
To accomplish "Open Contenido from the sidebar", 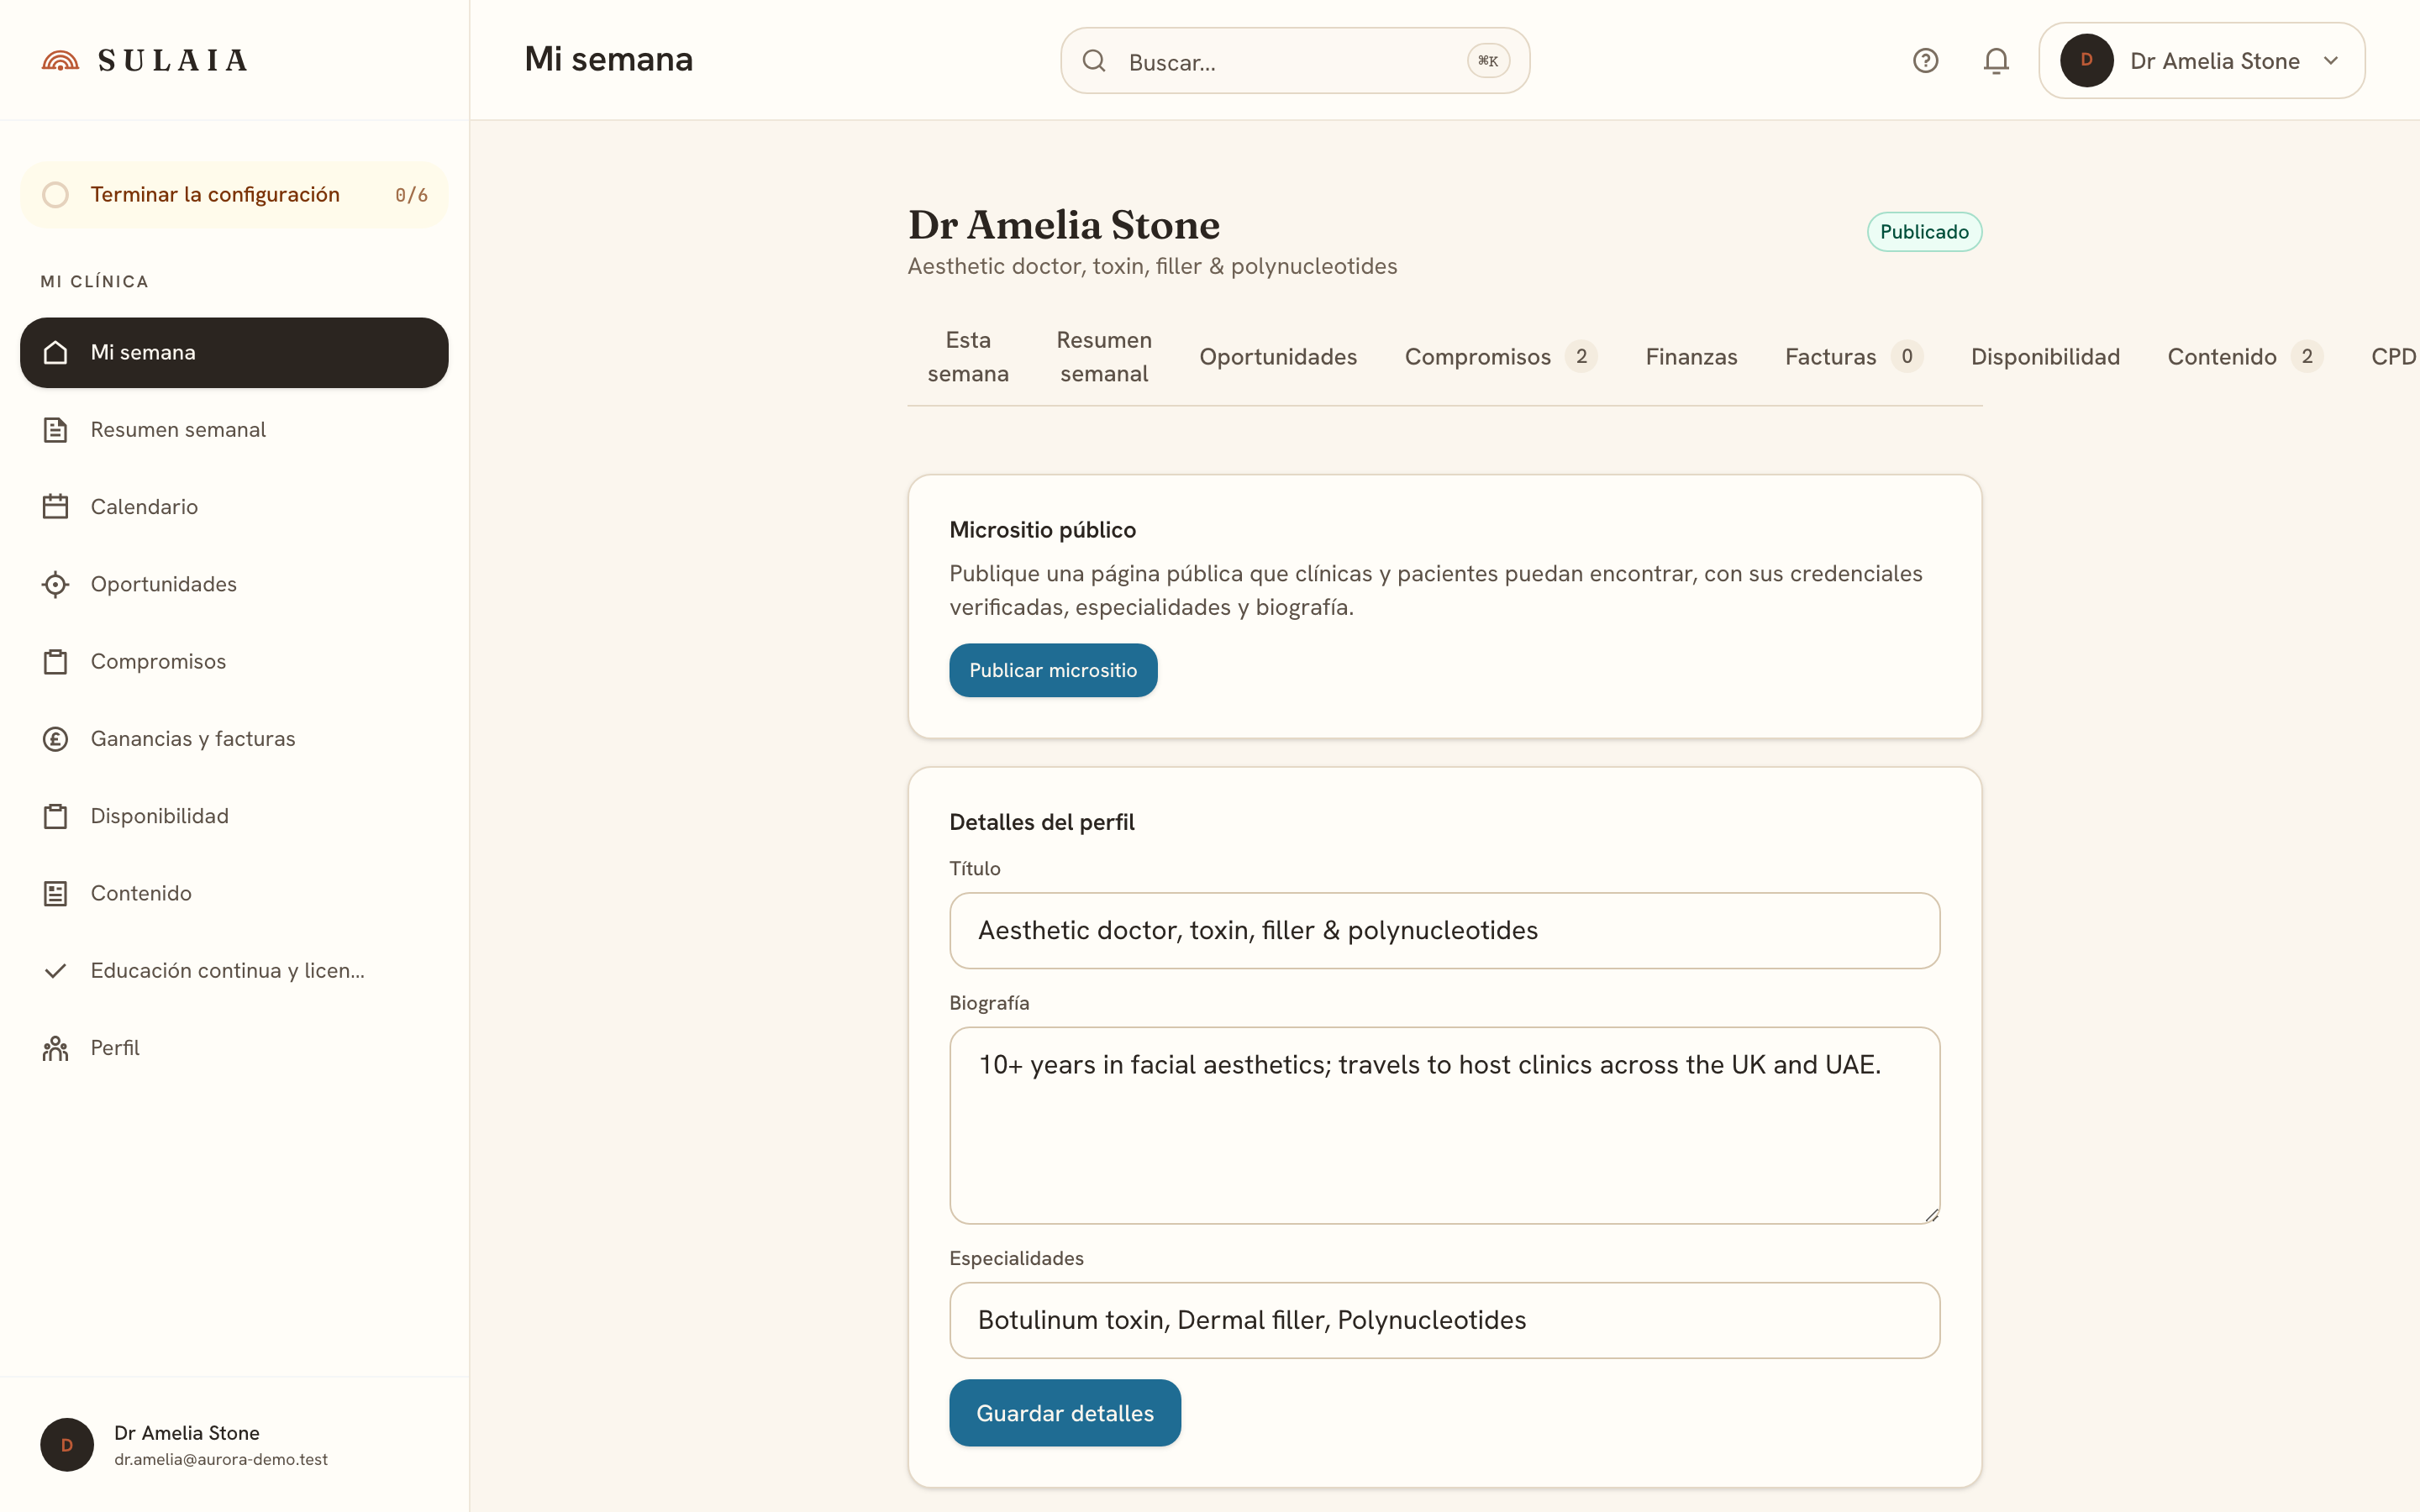I will click(234, 893).
